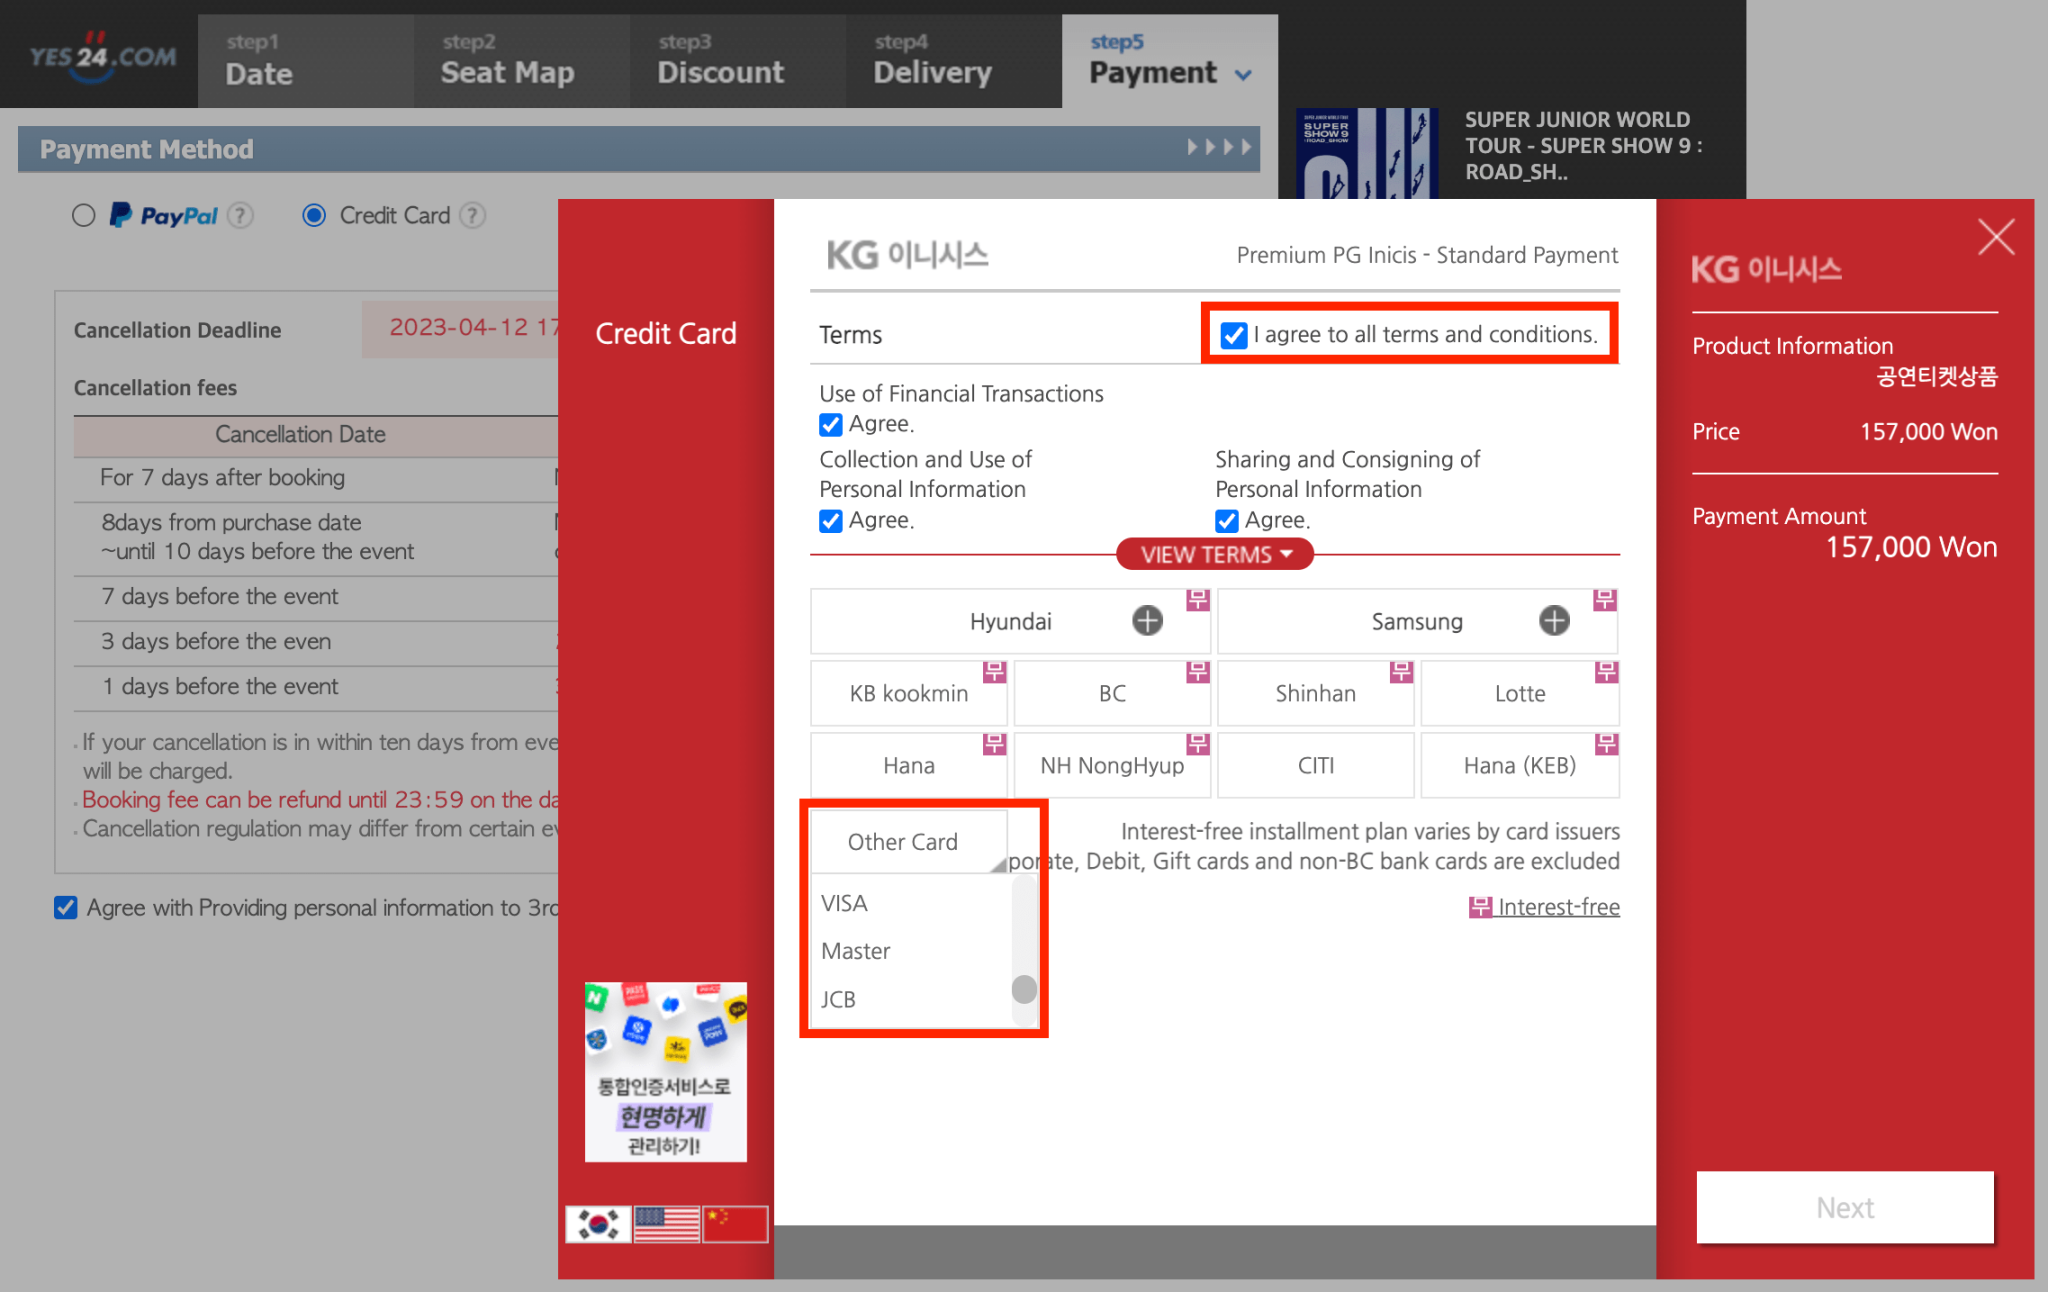
Task: Select the US flag language icon
Action: [667, 1223]
